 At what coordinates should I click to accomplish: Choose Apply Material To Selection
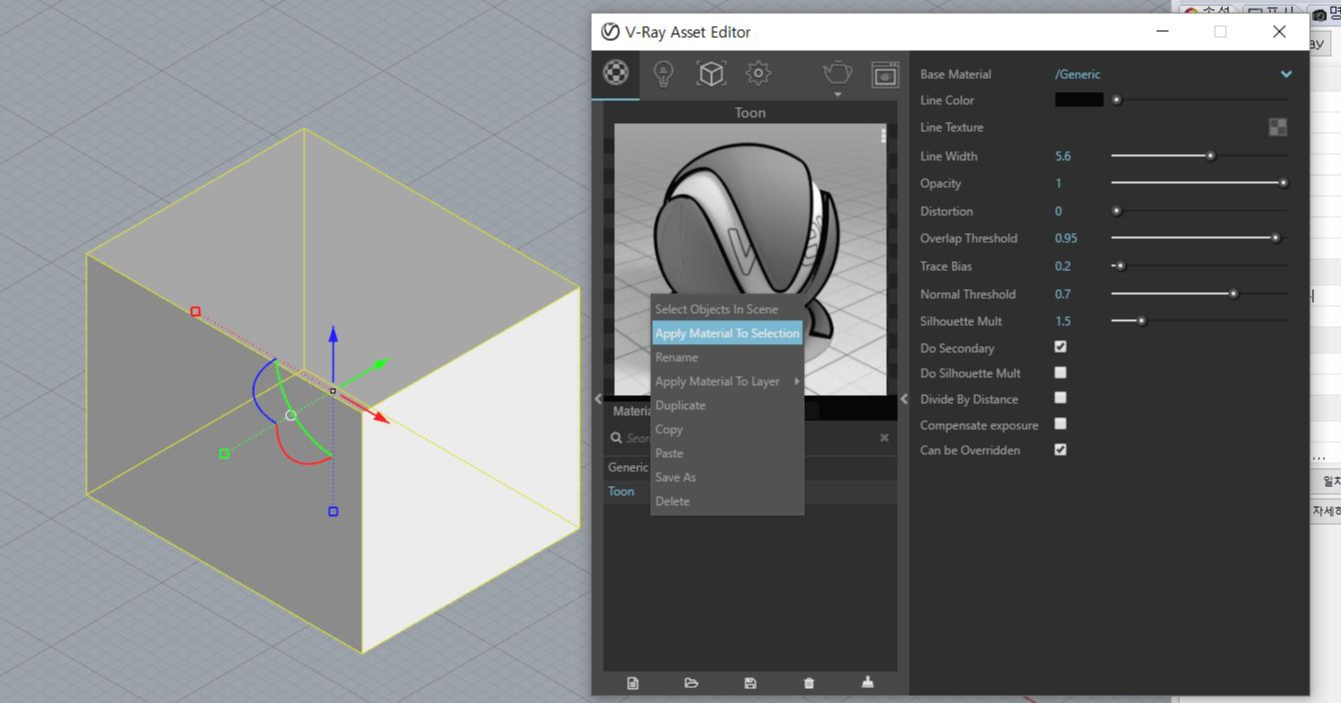(x=727, y=333)
